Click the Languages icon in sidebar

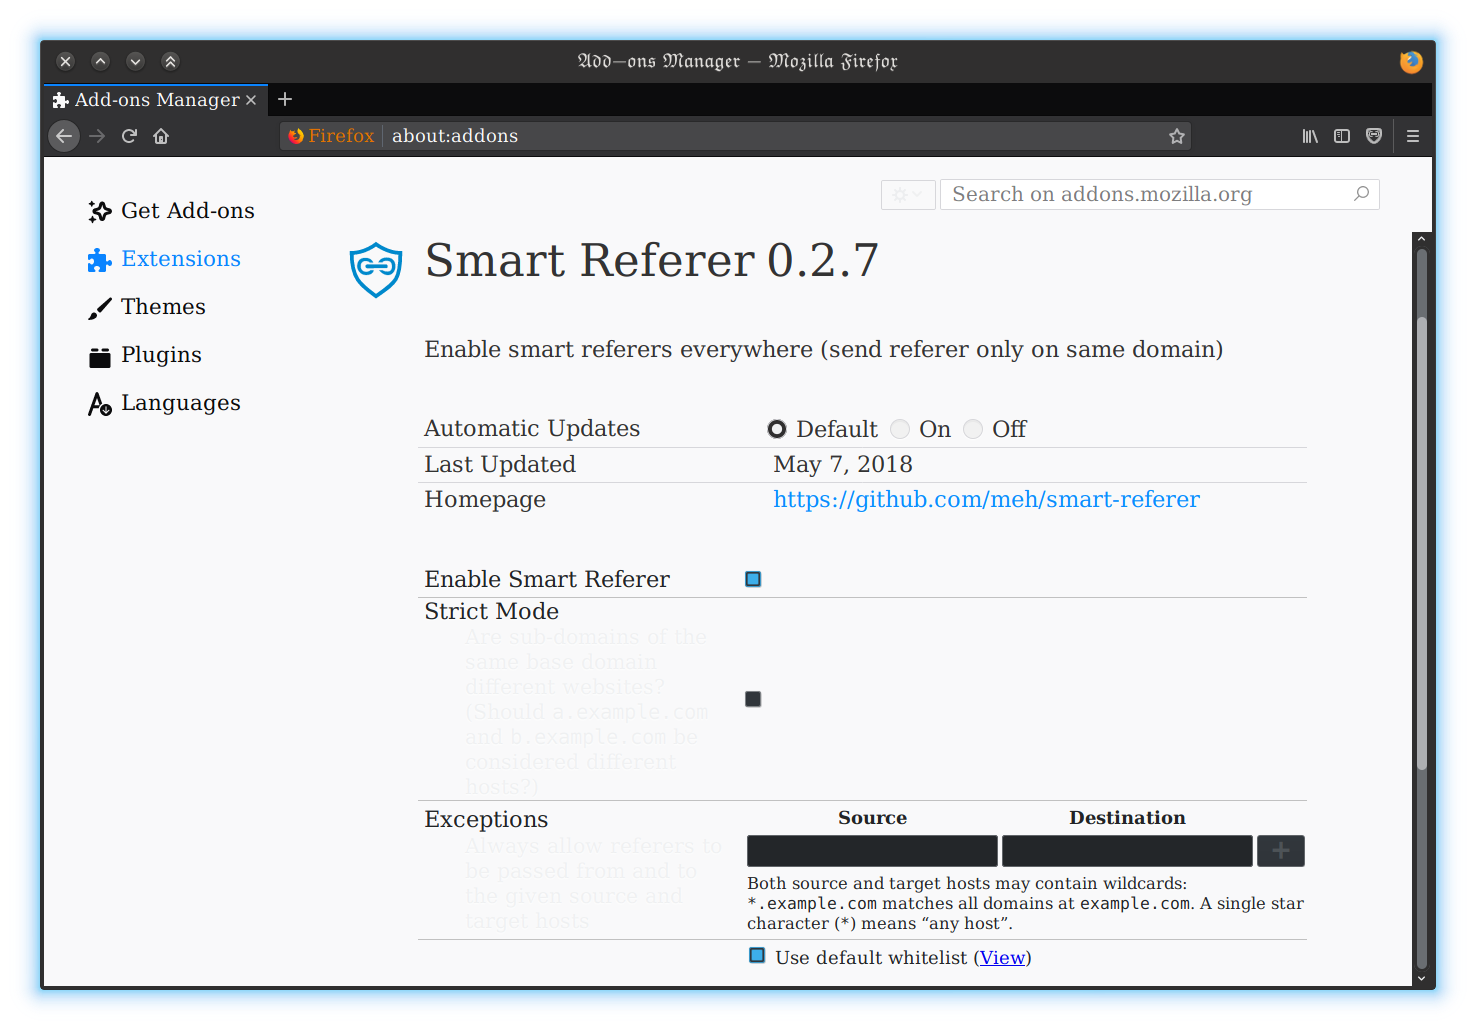[99, 404]
